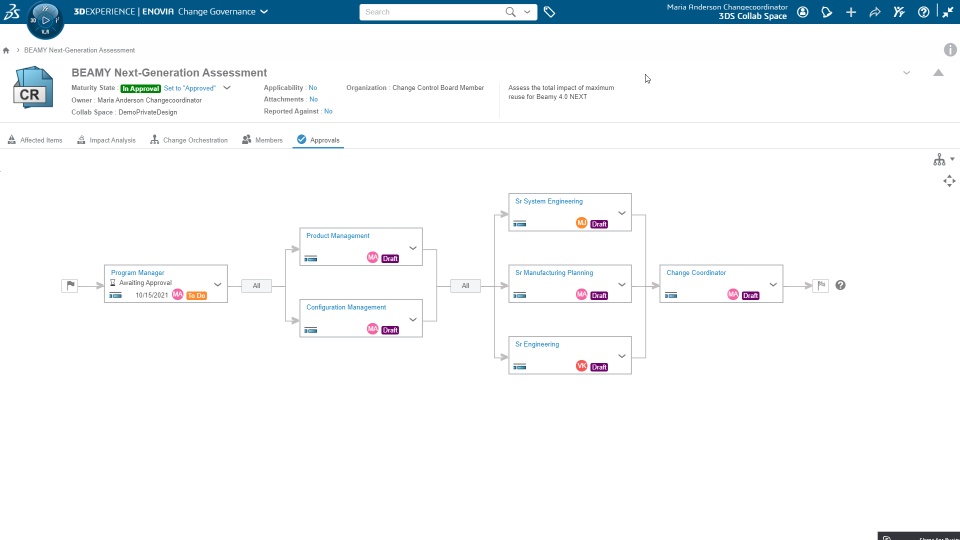Expand the Change Coordinator node chevron
The image size is (960, 540).
click(773, 285)
